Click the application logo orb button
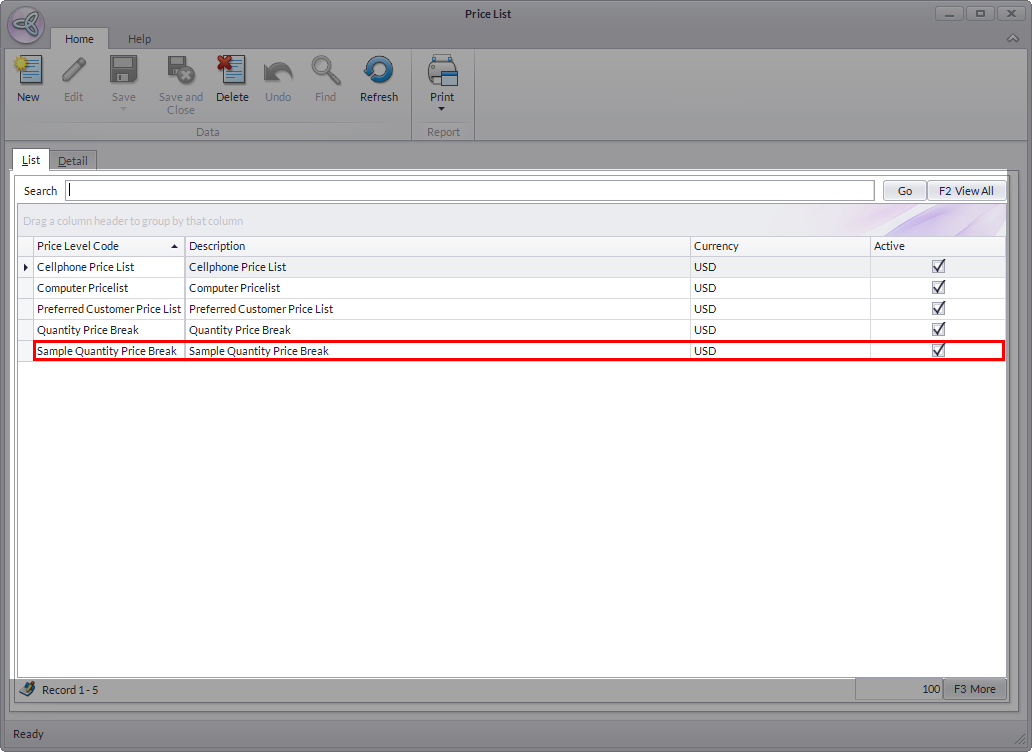1032x752 pixels. [x=27, y=26]
